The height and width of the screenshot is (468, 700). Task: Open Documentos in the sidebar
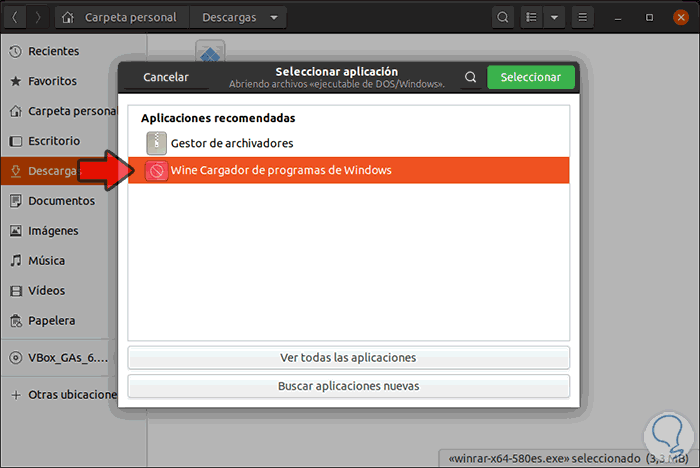coord(58,201)
